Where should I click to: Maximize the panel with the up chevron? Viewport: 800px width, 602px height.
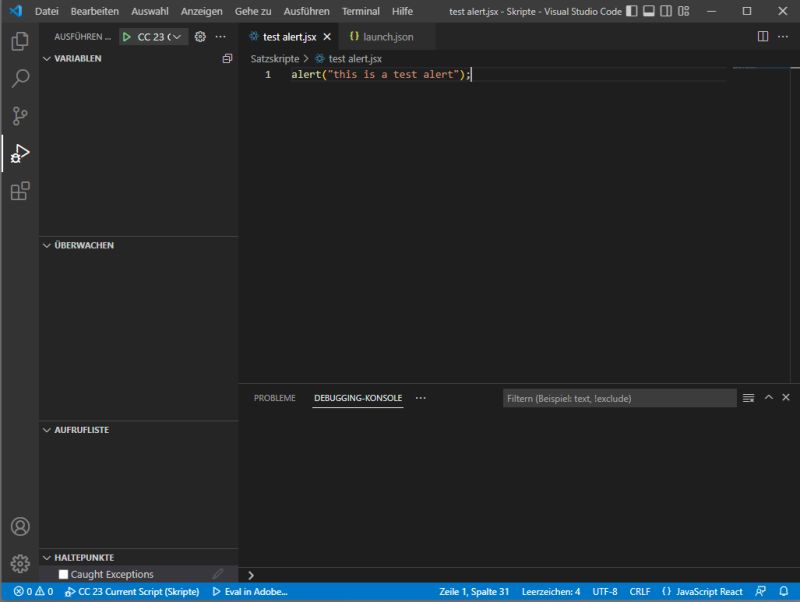pos(769,397)
